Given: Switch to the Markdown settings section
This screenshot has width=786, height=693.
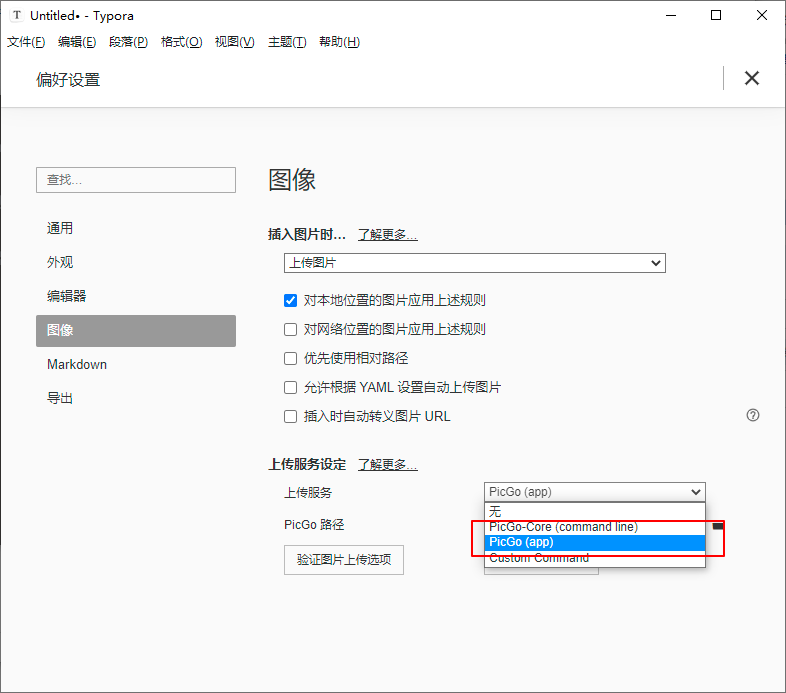Looking at the screenshot, I should (77, 364).
